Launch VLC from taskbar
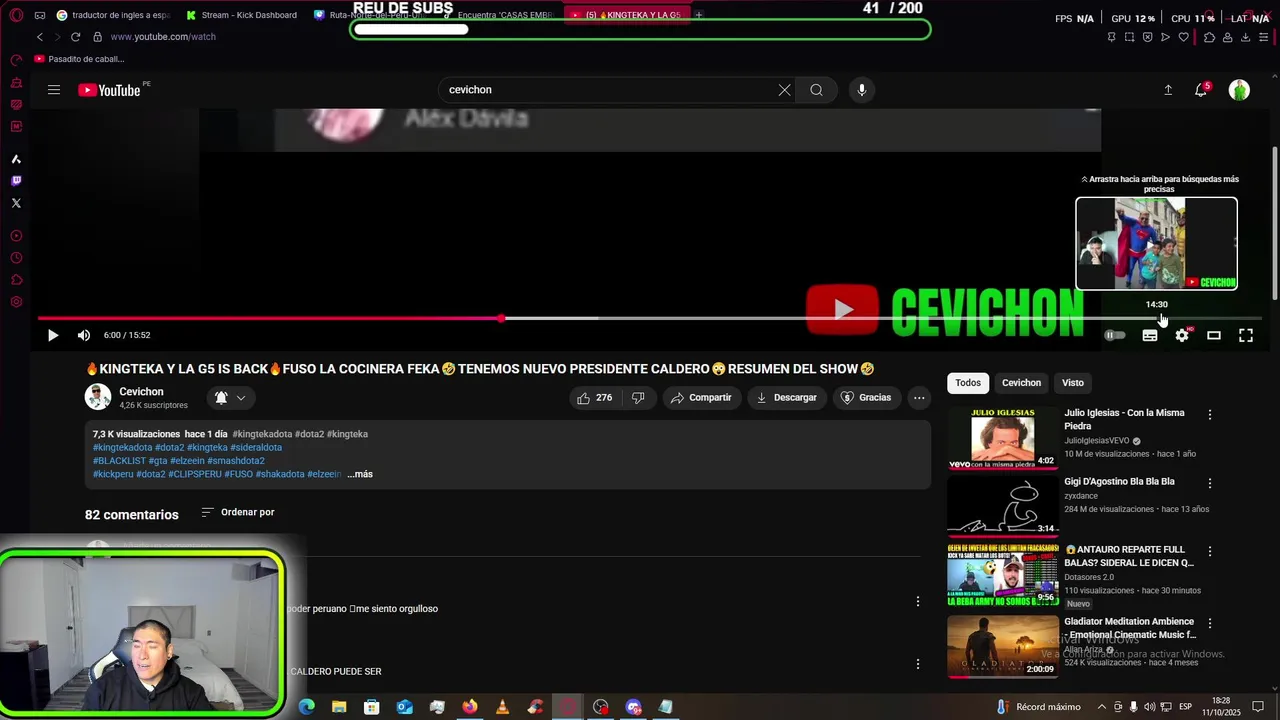1280x720 pixels. tap(502, 707)
